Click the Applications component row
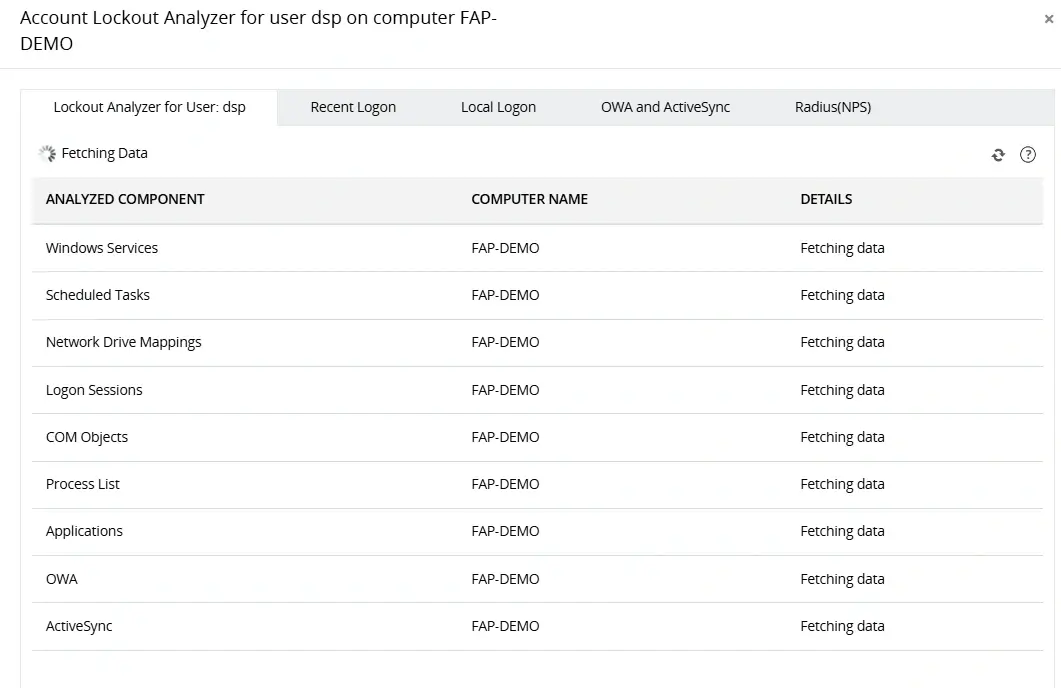This screenshot has height=688, width=1061. coord(84,531)
